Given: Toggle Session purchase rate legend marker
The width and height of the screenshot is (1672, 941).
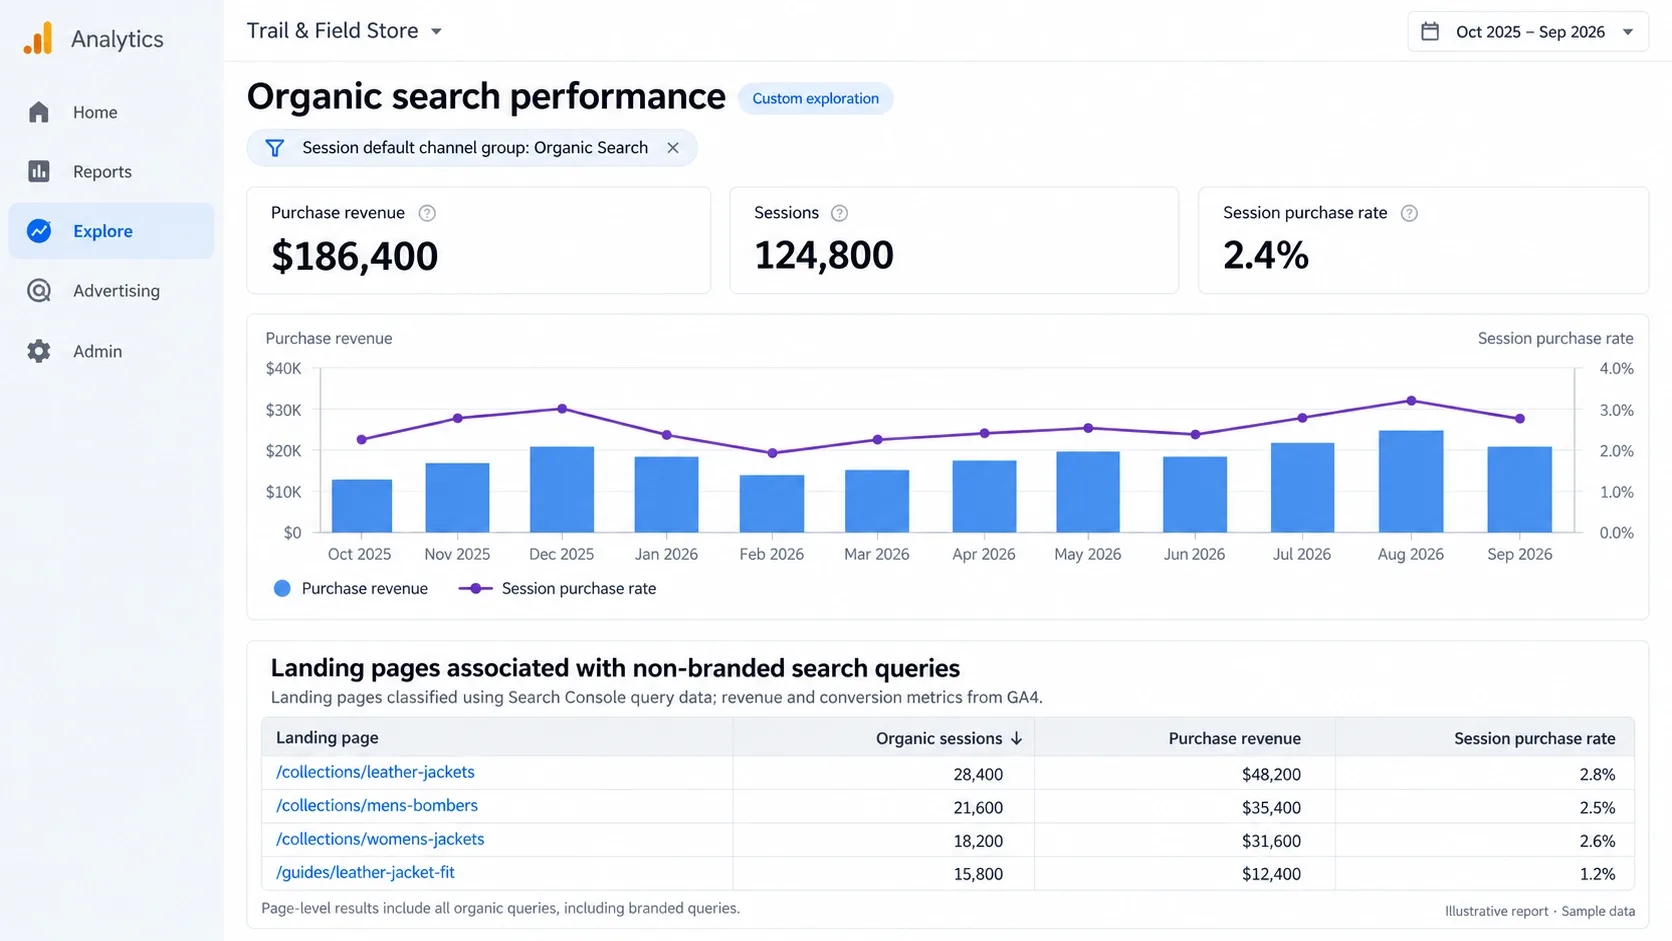Looking at the screenshot, I should 475,588.
